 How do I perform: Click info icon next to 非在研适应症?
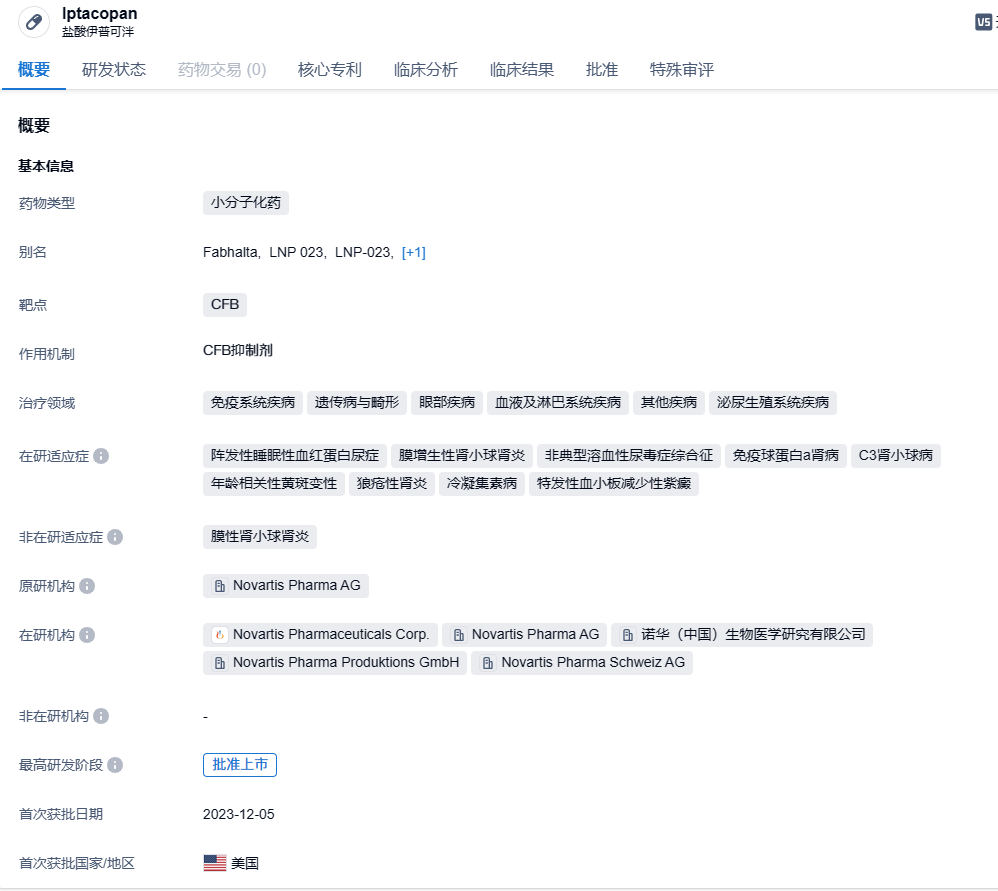(x=115, y=537)
